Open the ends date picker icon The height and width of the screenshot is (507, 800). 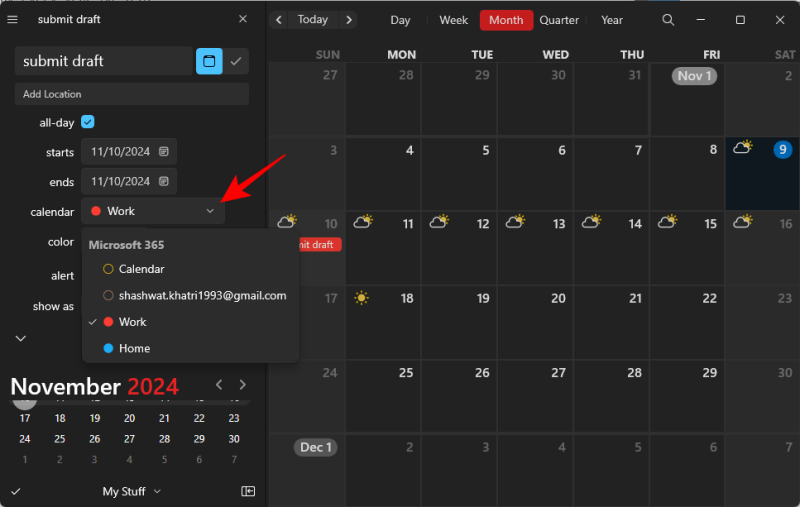tap(164, 181)
